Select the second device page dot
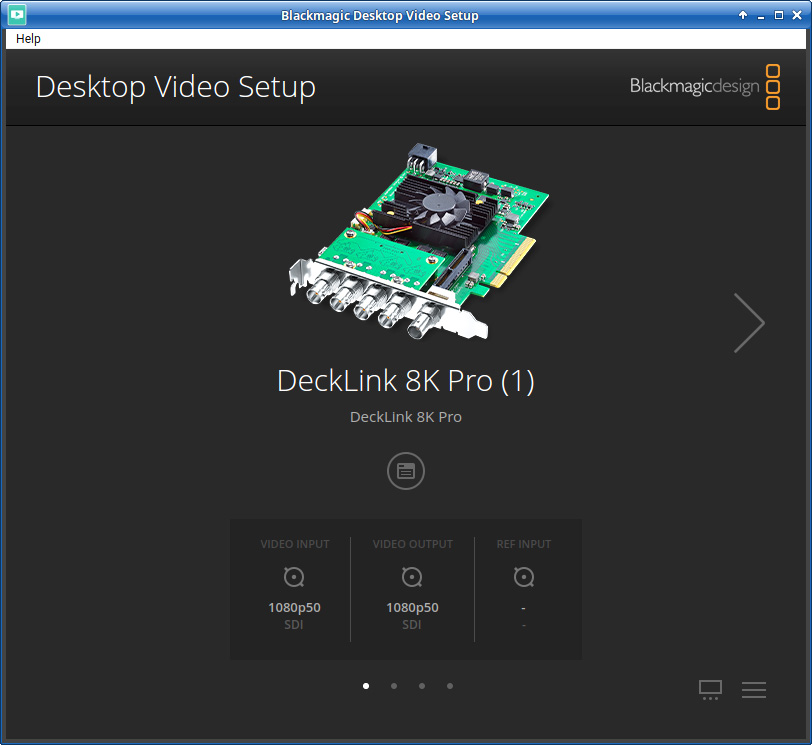This screenshot has width=812, height=745. coord(394,686)
